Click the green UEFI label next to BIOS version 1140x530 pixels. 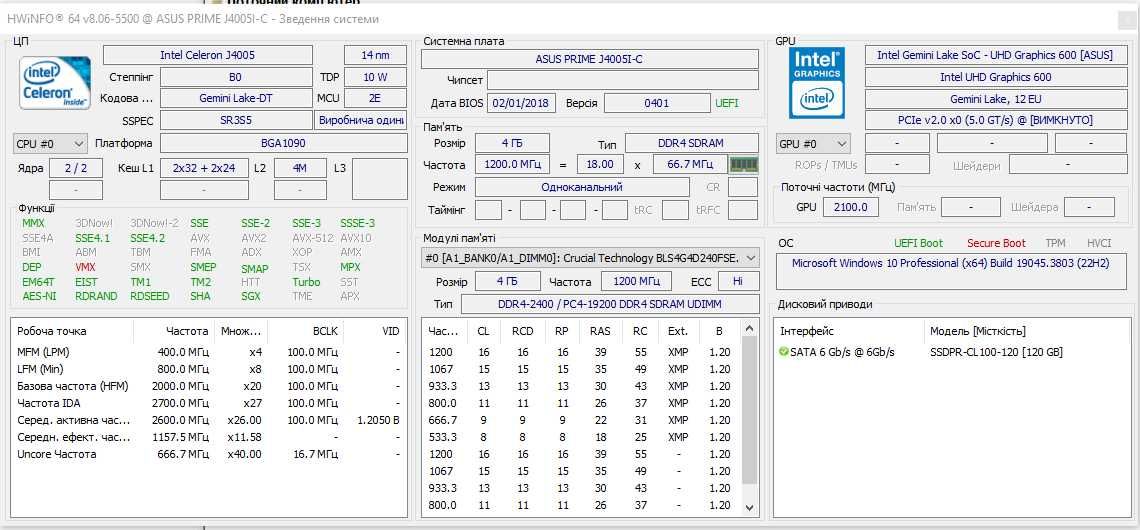(x=726, y=103)
